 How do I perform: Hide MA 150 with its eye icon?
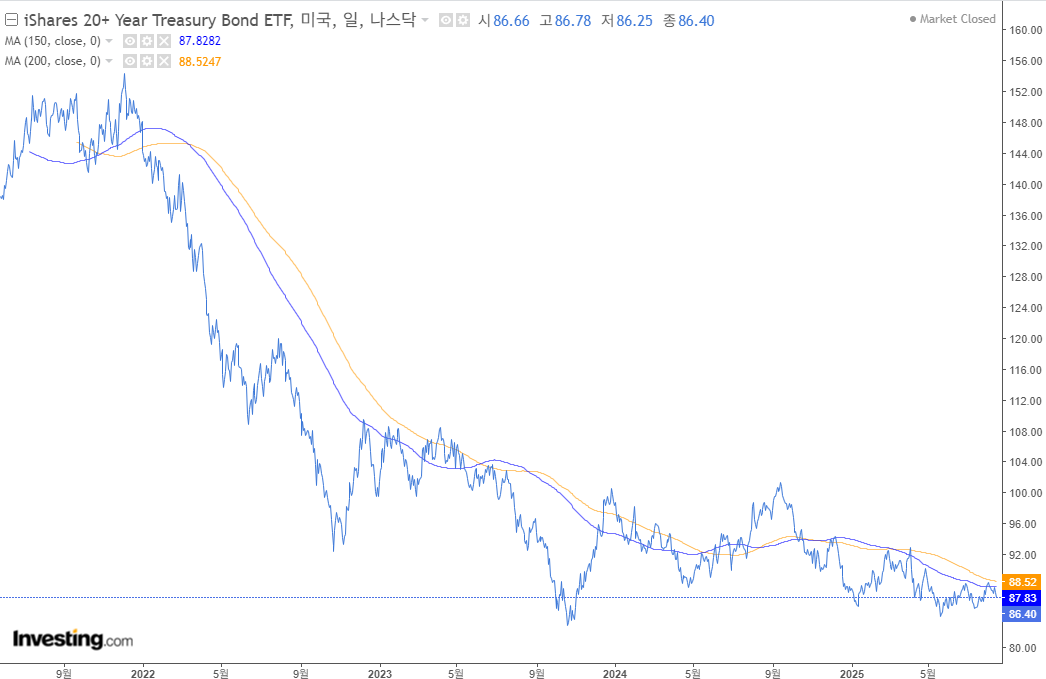tap(130, 41)
